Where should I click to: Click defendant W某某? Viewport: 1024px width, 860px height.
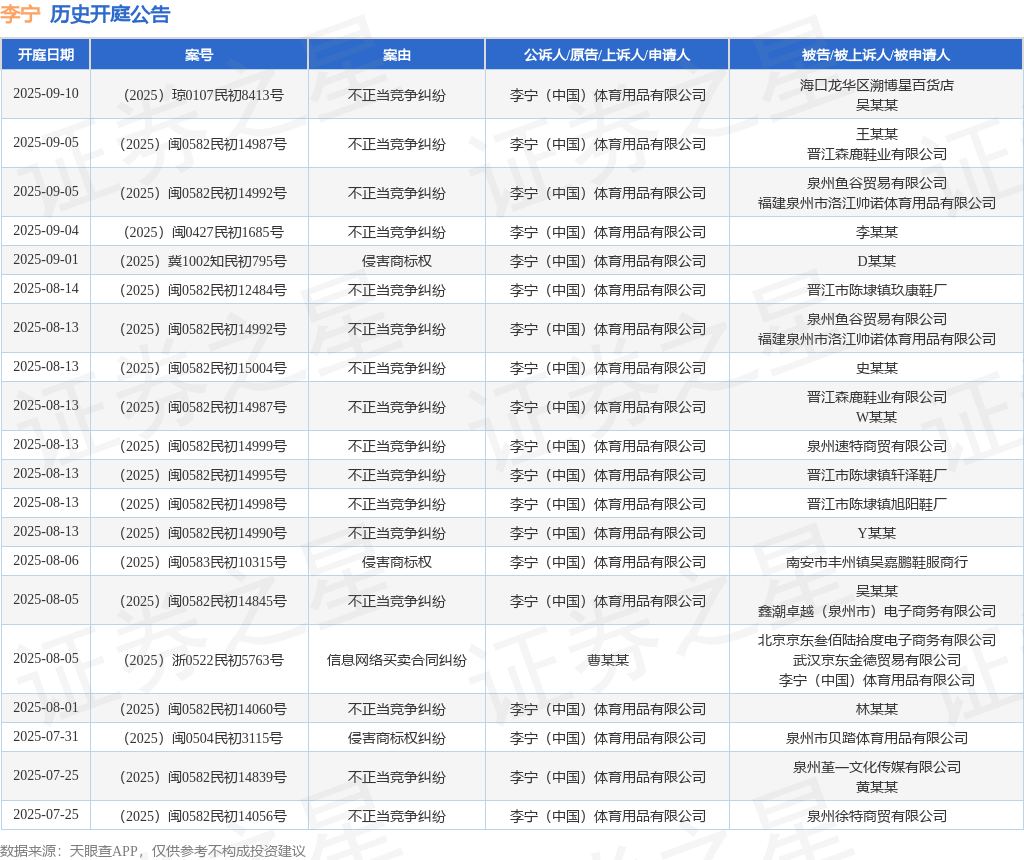coord(876,417)
